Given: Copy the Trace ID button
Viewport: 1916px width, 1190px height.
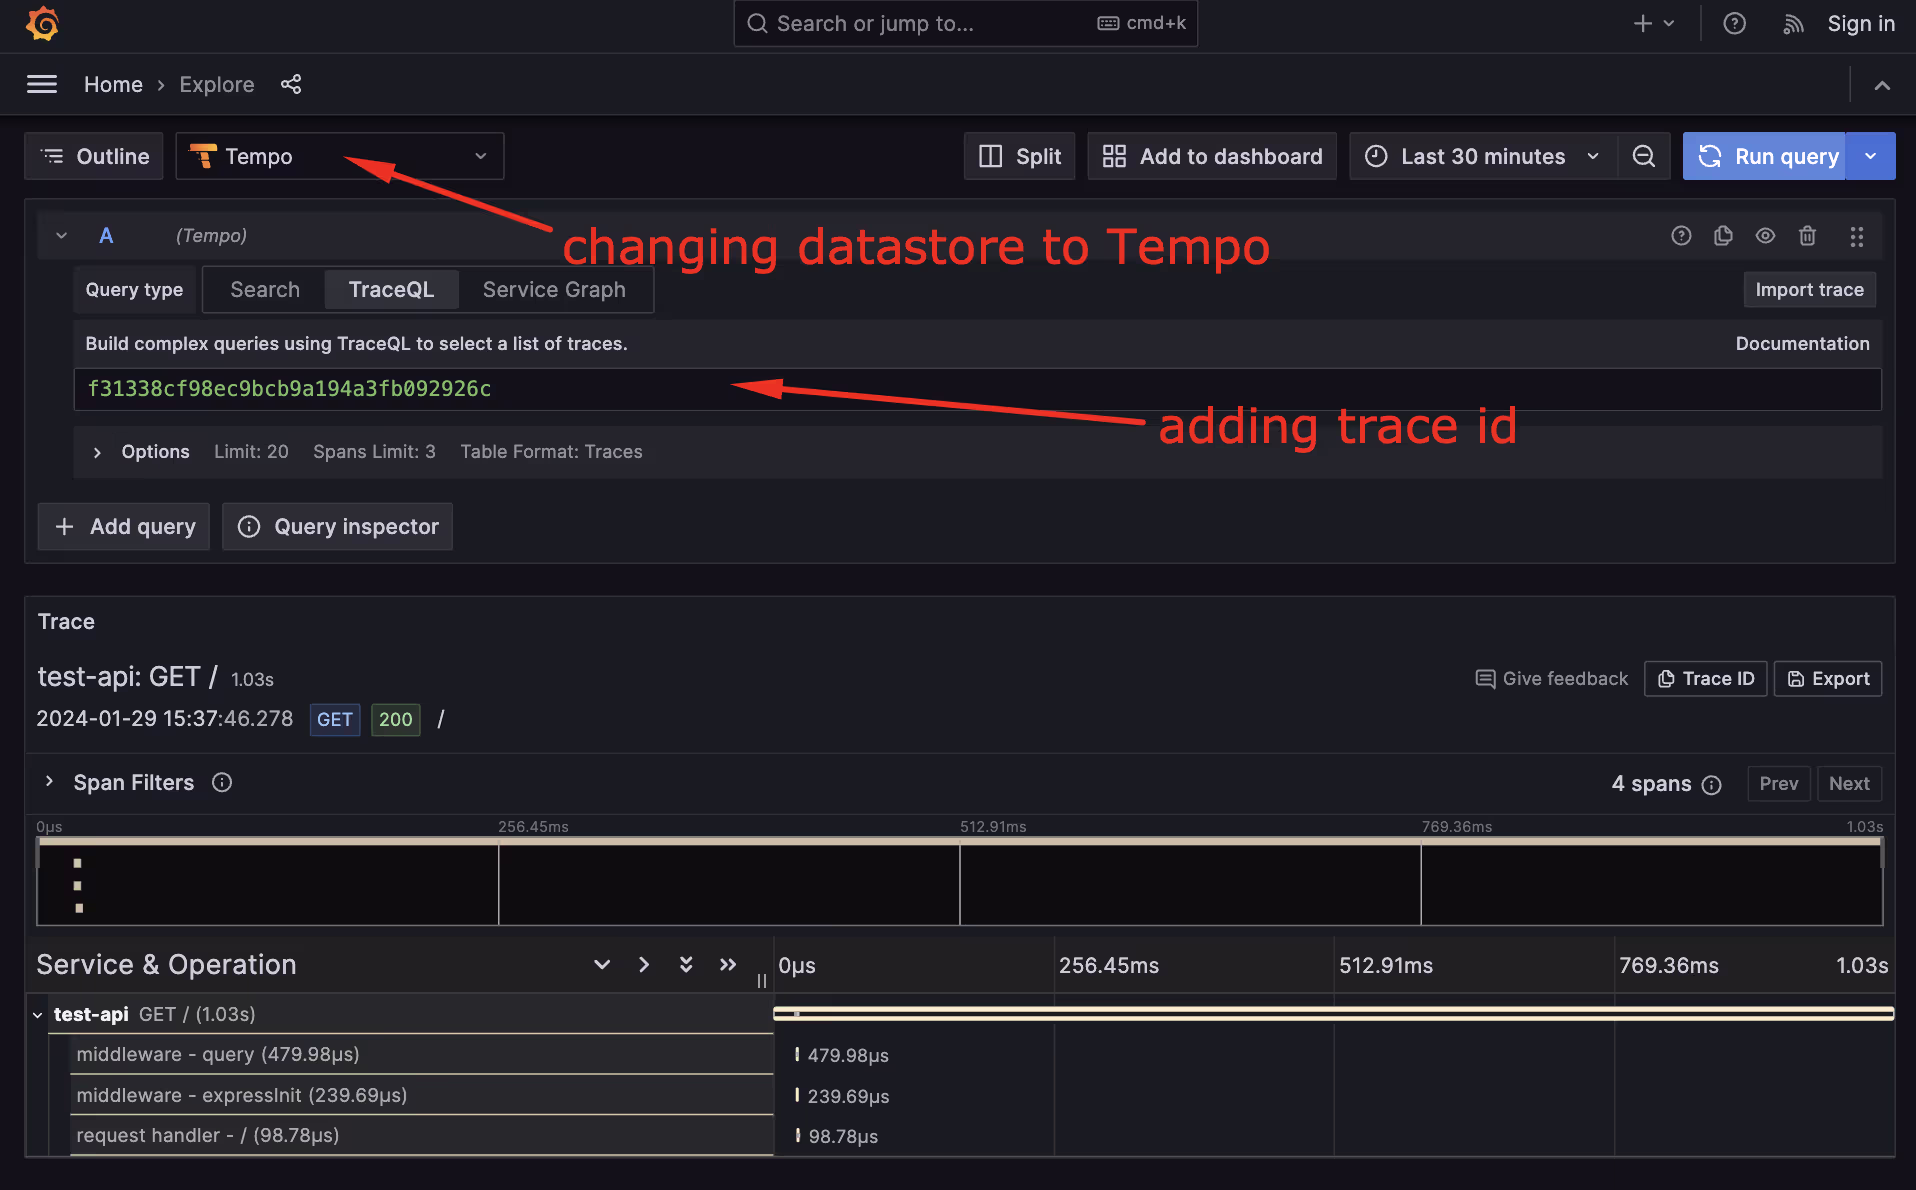Looking at the screenshot, I should [1706, 679].
